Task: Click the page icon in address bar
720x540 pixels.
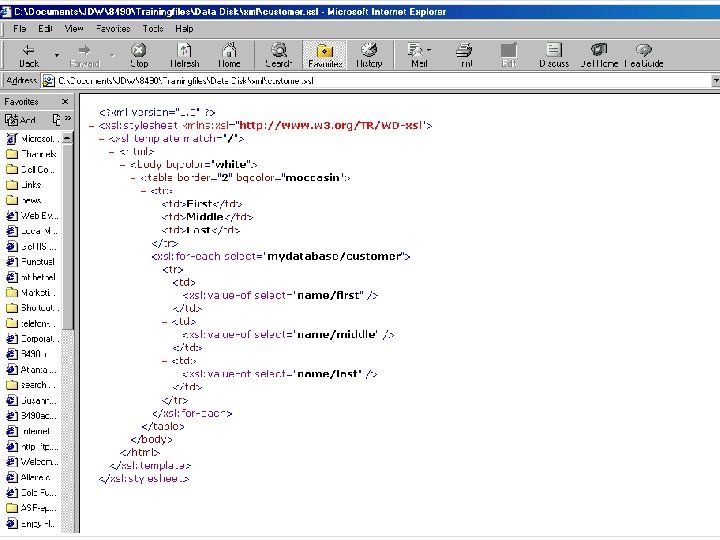Action: pos(48,81)
